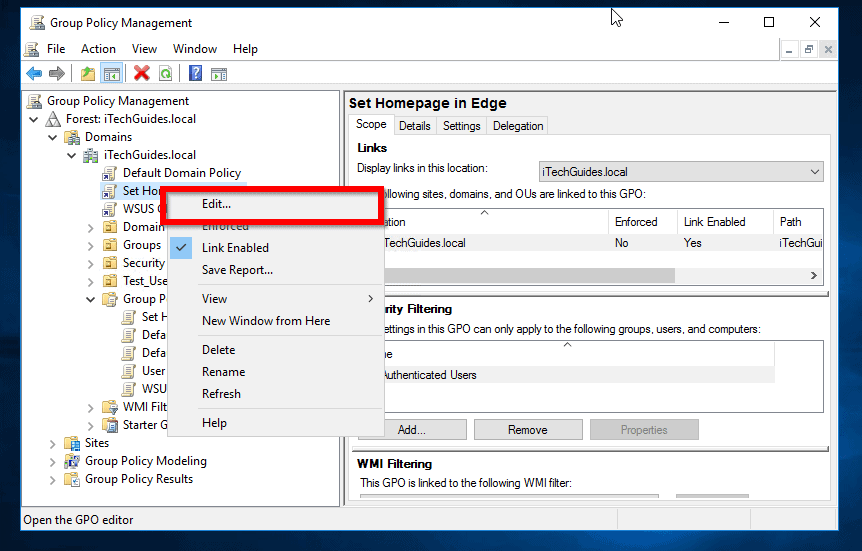Collapse the iTechGuides.local domain node

point(71,156)
